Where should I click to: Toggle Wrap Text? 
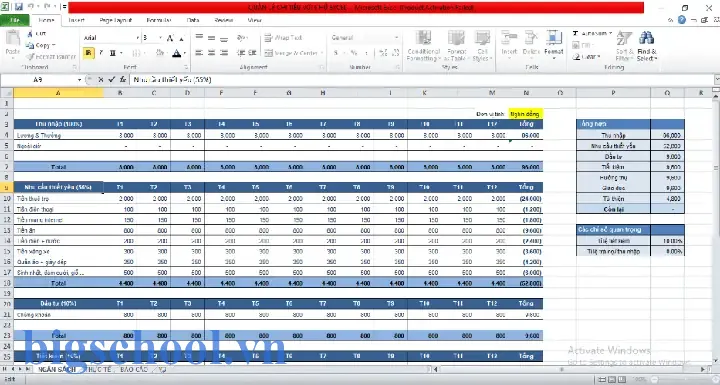283,38
